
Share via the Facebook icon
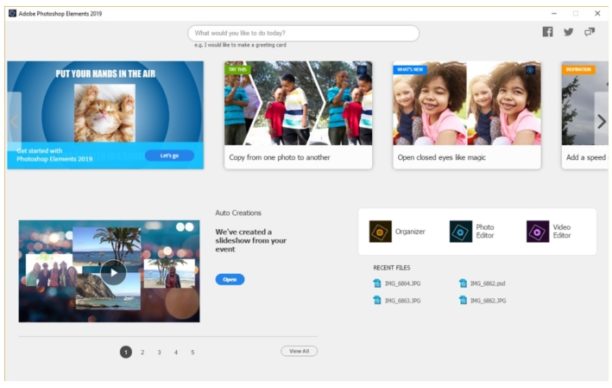coord(548,32)
